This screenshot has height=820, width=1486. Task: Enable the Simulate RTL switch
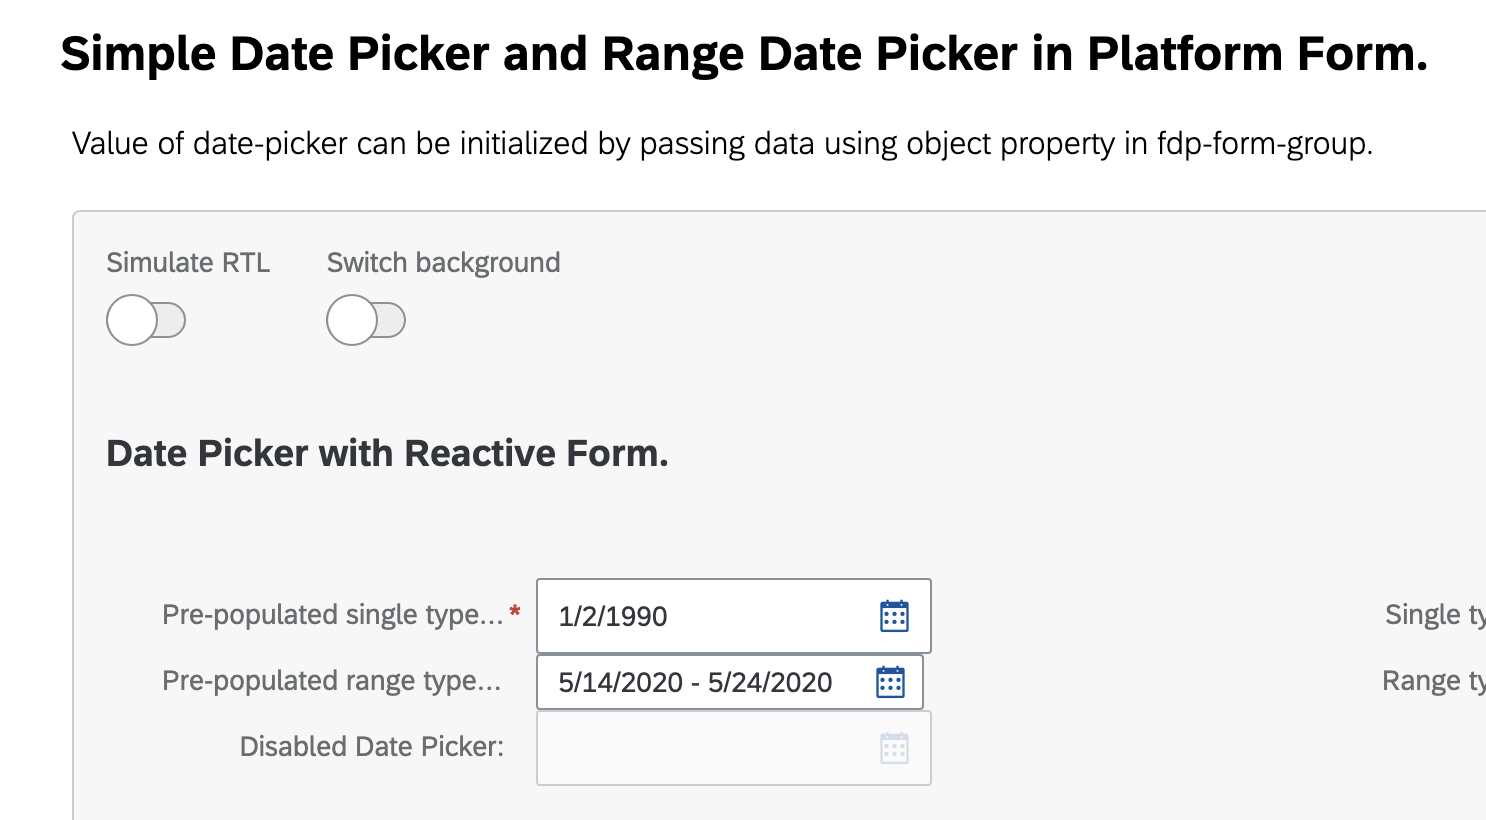coord(146,320)
